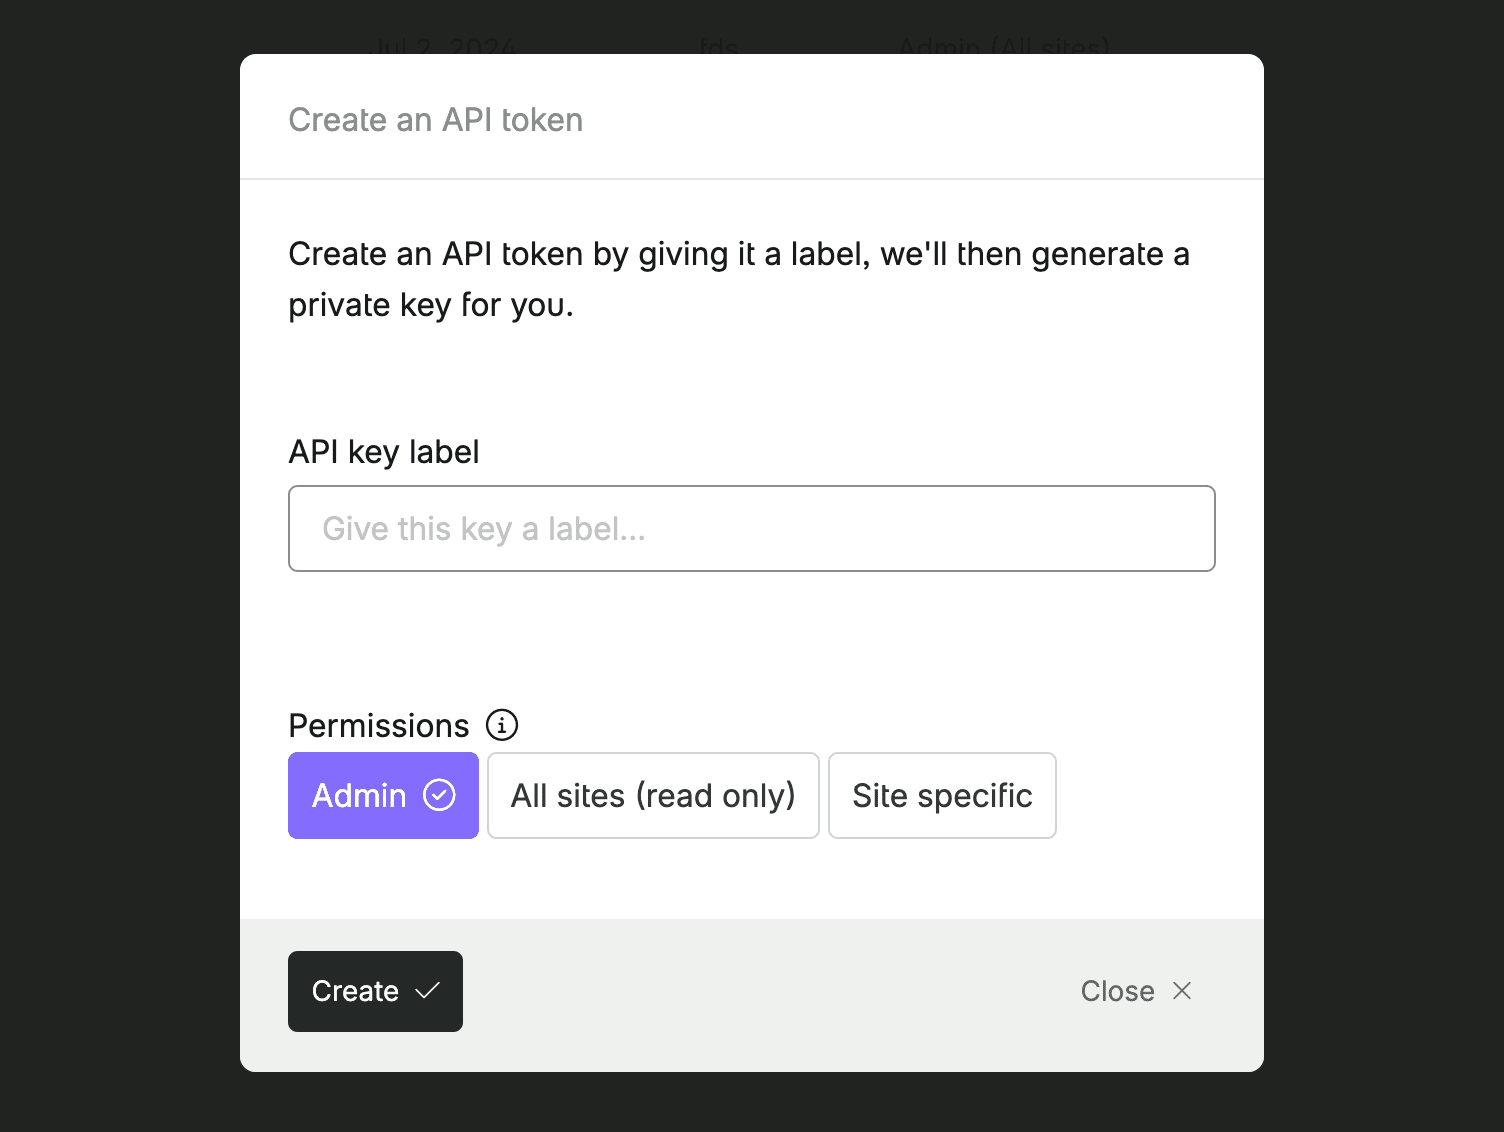Click the dimmed "Admin (All sites)" text behind dialog

pyautogui.click(x=1003, y=44)
